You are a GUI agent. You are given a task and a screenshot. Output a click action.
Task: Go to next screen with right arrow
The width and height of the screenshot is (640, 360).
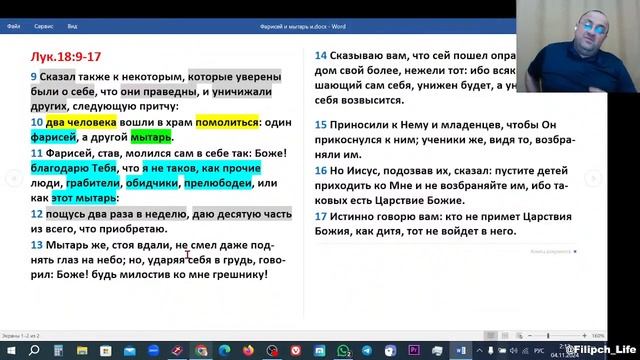pos(593,179)
